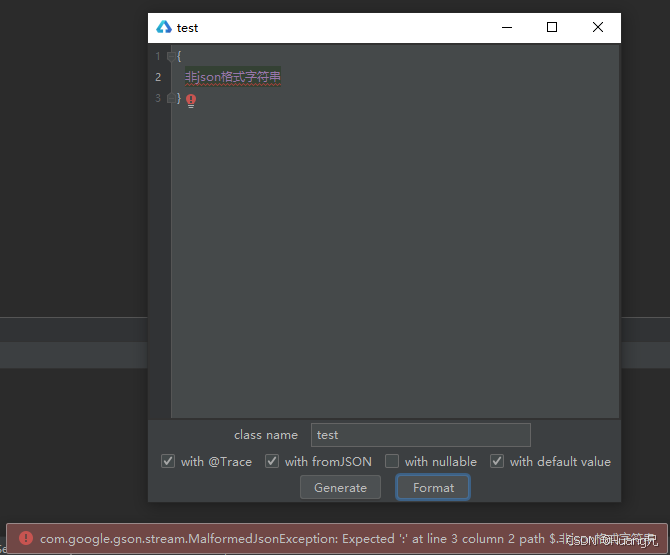
Task: Click the 非json格式字符串 text on line 2
Action: pyautogui.click(x=233, y=77)
